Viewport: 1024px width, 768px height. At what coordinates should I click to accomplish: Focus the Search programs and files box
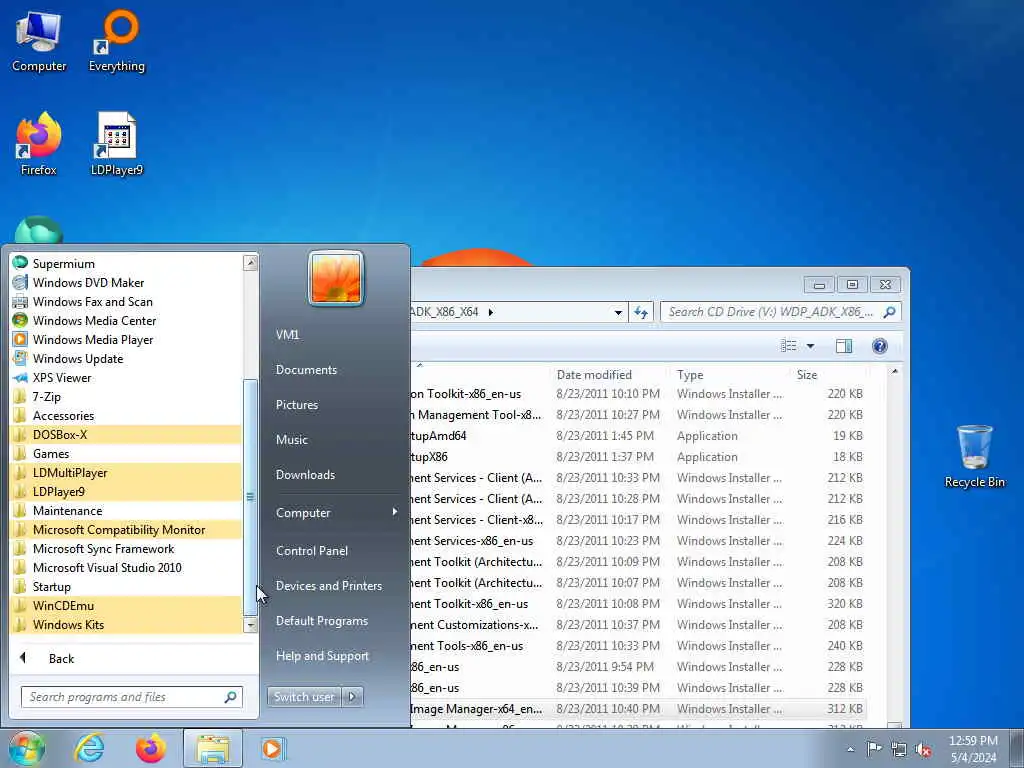131,697
